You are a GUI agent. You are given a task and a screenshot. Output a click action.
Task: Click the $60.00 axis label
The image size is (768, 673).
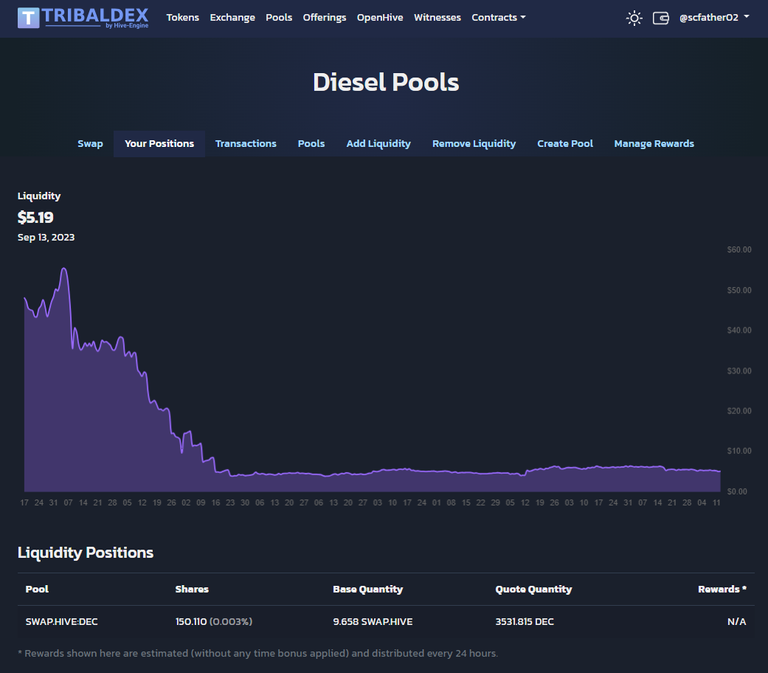pyautogui.click(x=739, y=249)
